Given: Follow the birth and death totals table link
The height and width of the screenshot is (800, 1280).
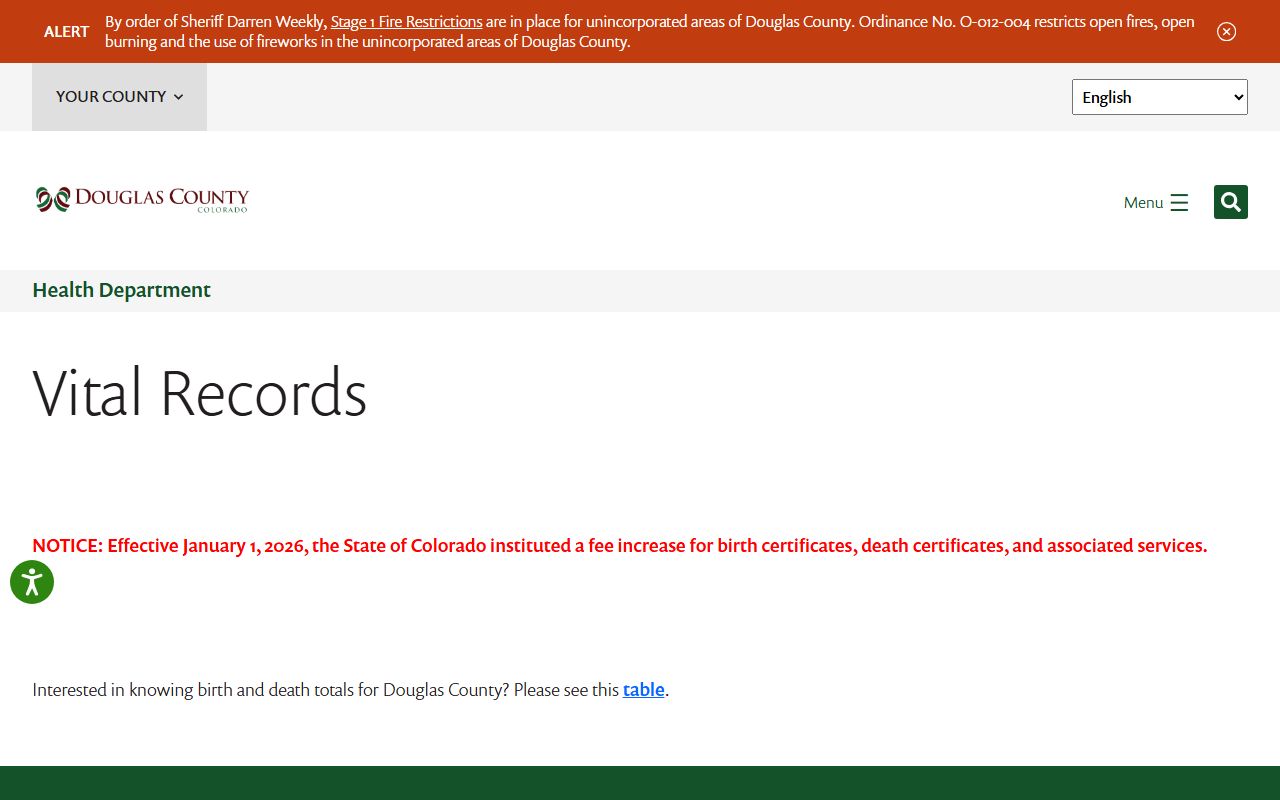Looking at the screenshot, I should [643, 690].
